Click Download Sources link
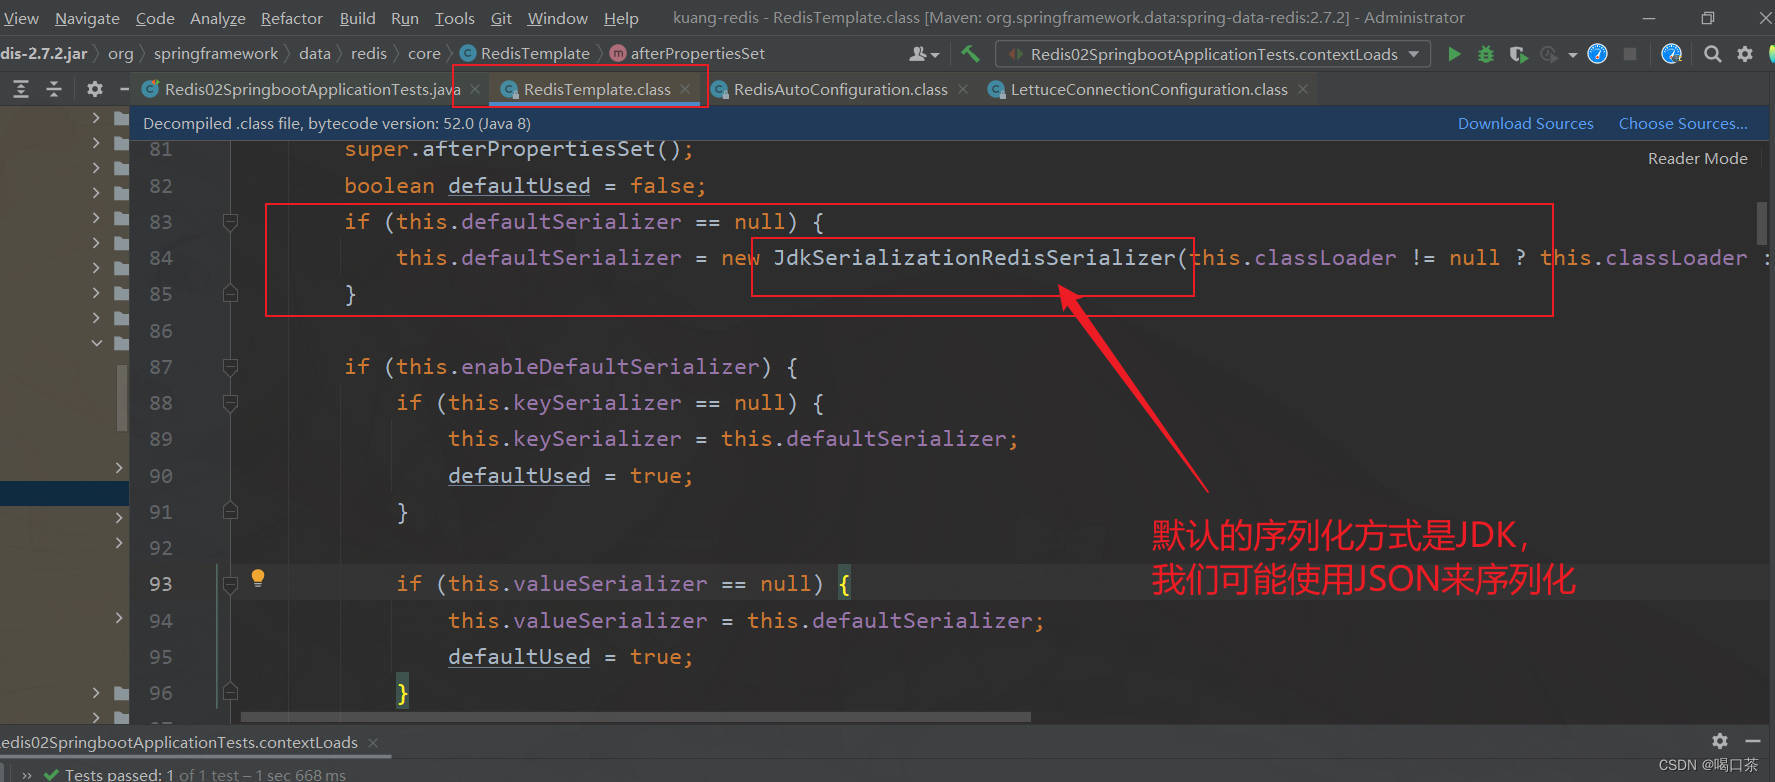Image resolution: width=1775 pixels, height=782 pixels. [x=1525, y=123]
